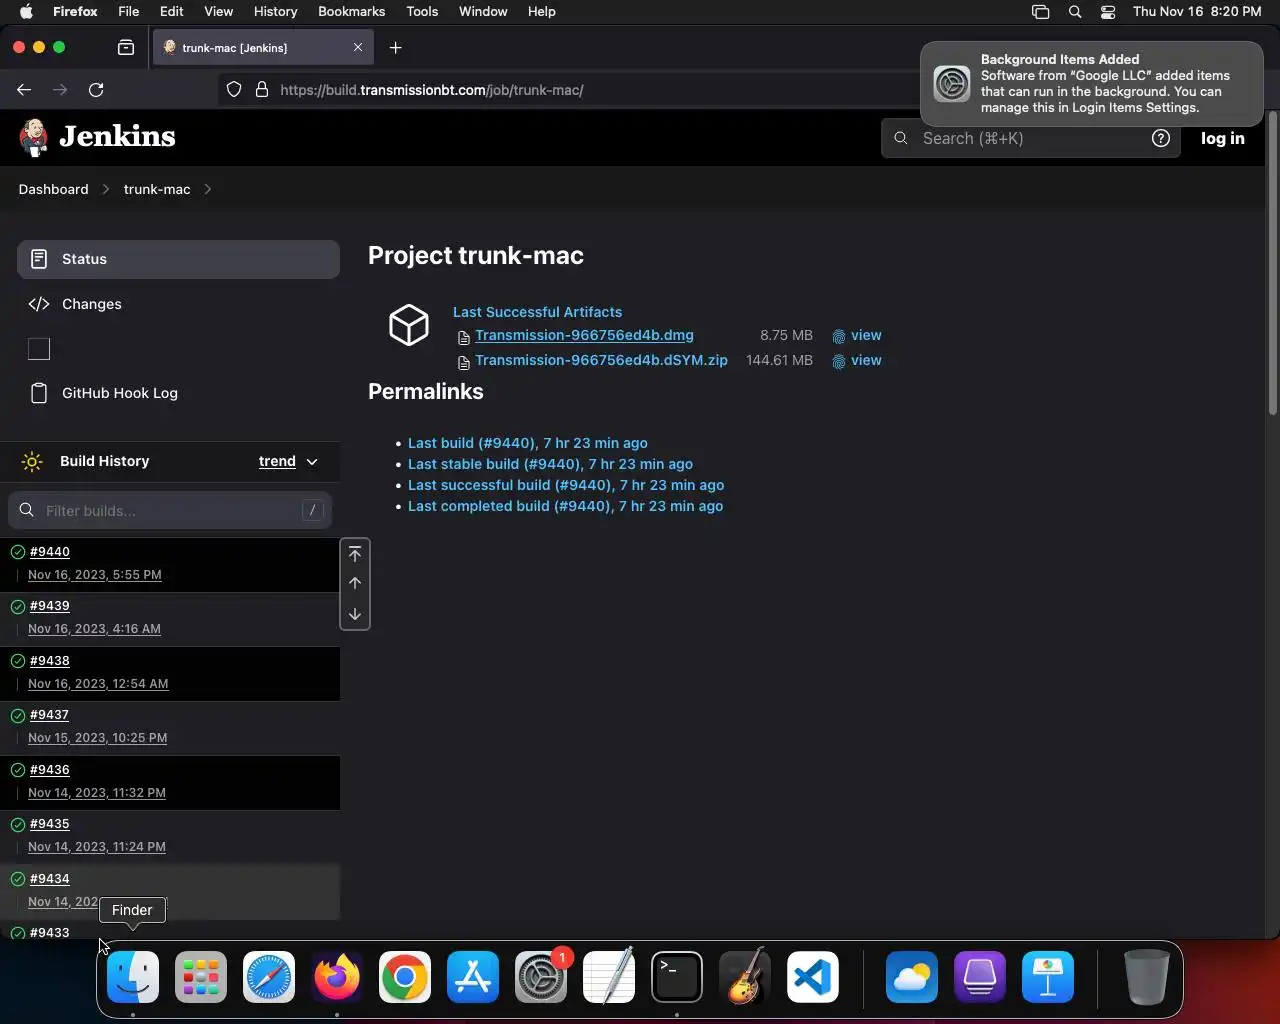Screen dimensions: 1280x1024
Task: Go up one page in build history
Action: [x=355, y=583]
